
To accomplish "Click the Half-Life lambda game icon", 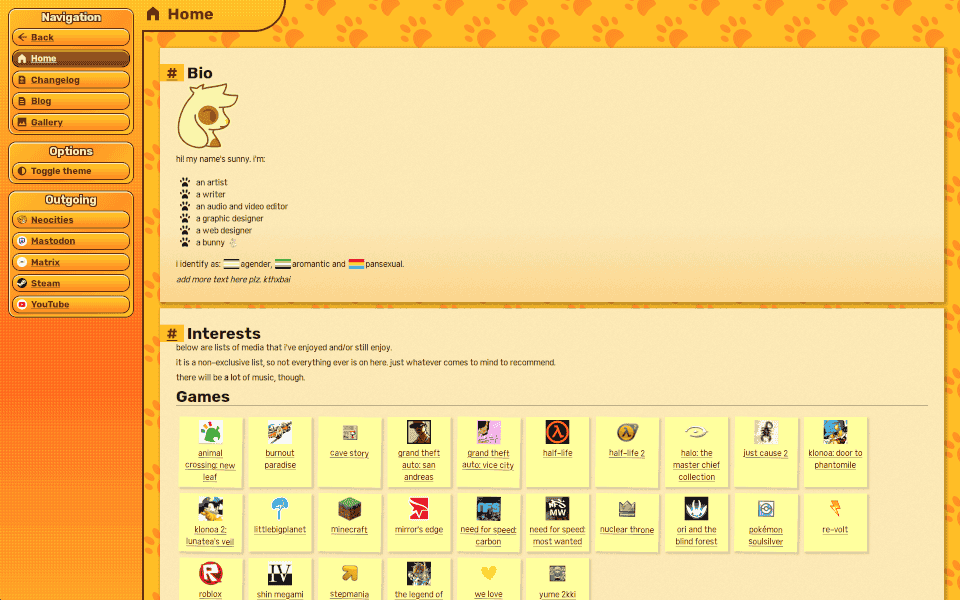I will coord(557,432).
